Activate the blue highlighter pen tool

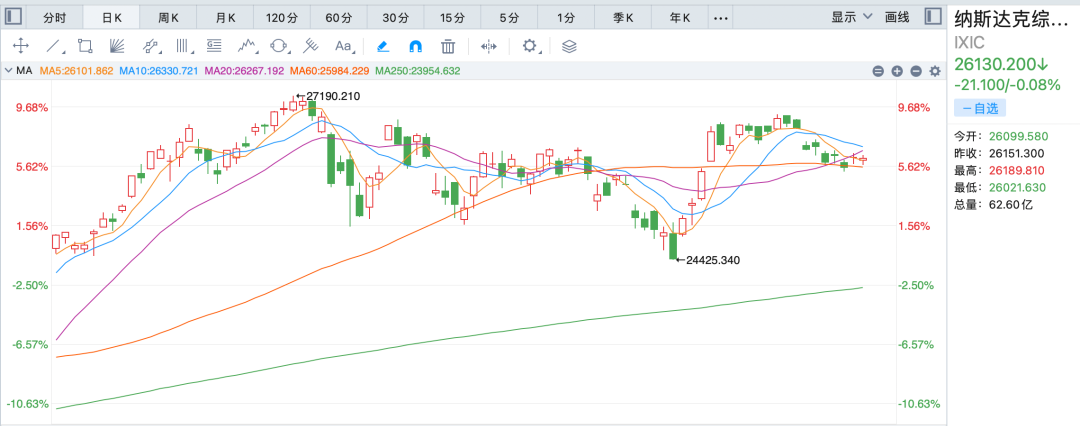[x=384, y=47]
